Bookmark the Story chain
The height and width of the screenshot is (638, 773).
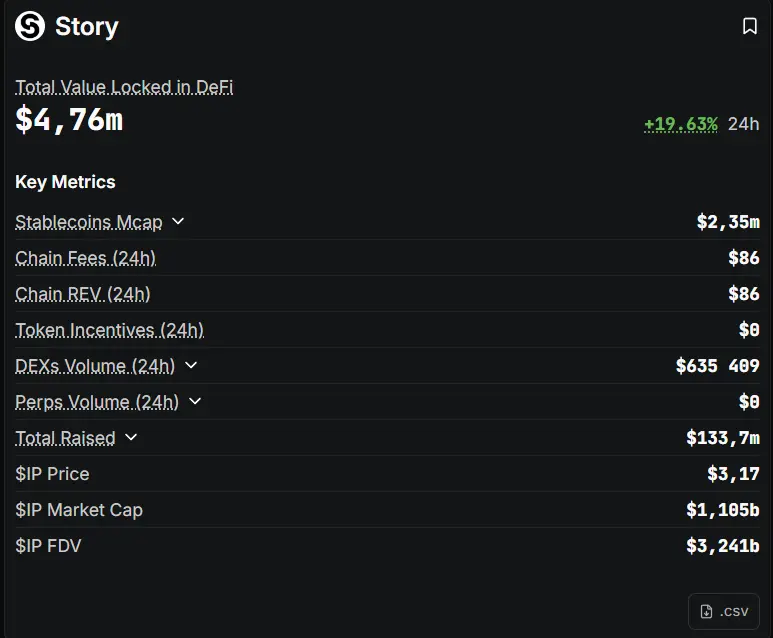pyautogui.click(x=749, y=26)
